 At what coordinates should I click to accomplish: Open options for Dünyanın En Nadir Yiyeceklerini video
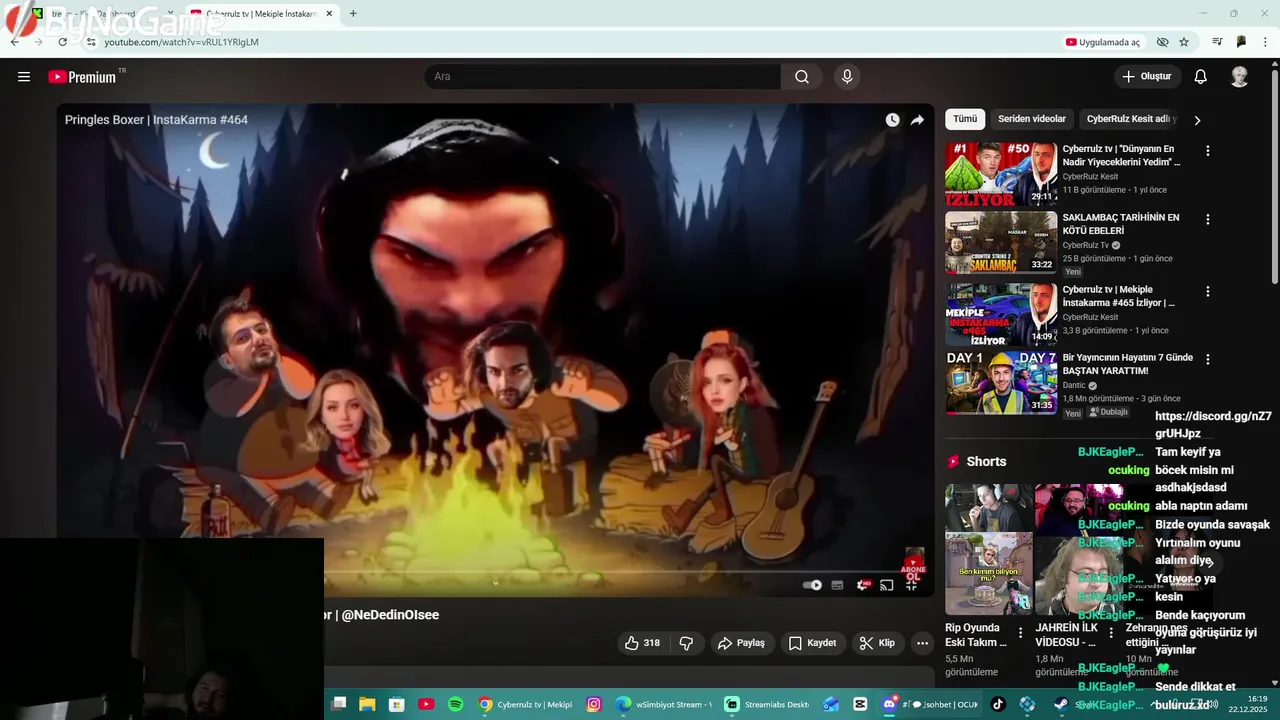1207,151
